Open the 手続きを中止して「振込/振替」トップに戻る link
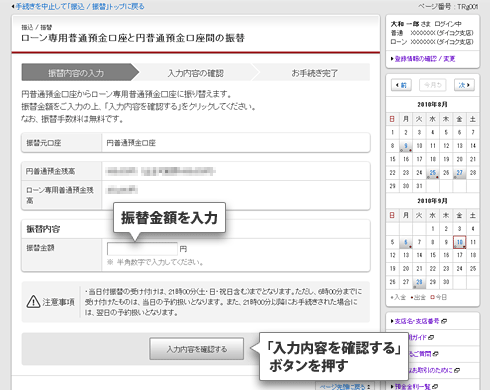 (78, 6)
